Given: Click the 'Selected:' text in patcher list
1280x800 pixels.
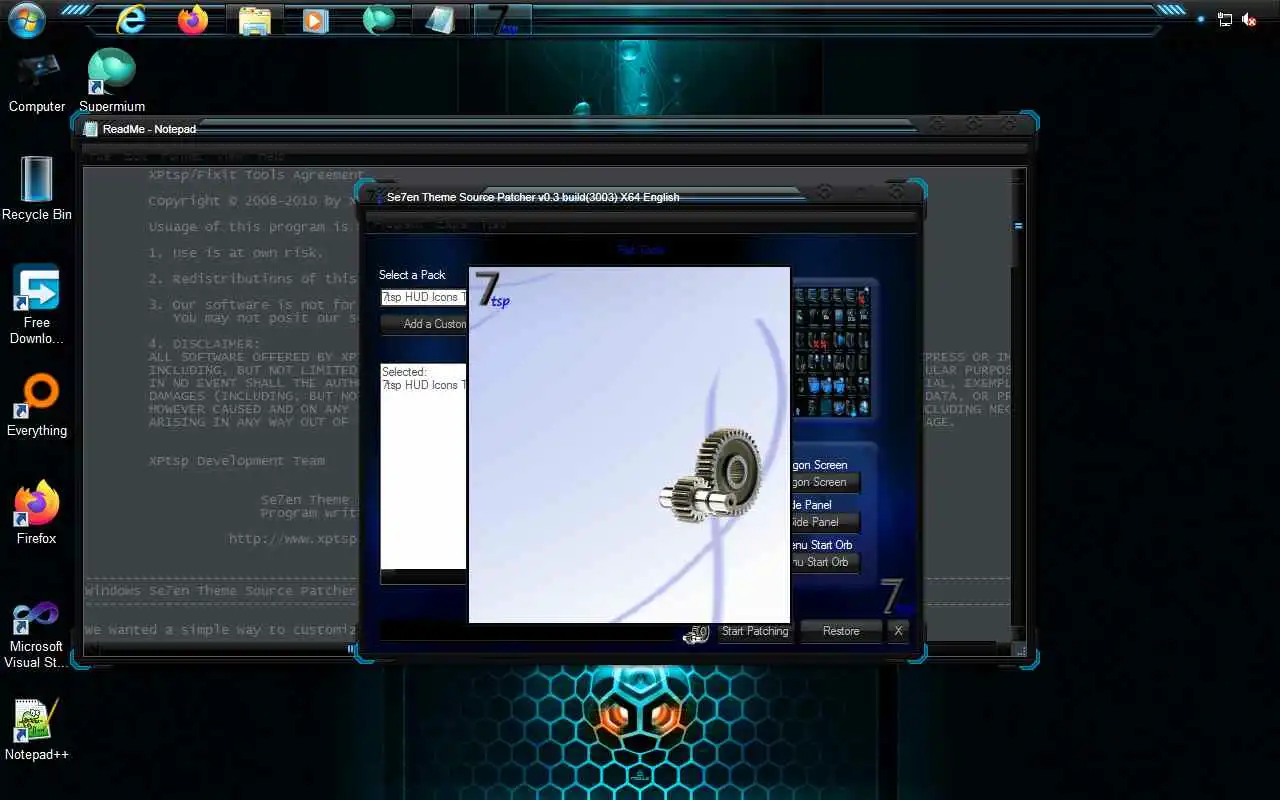Looking at the screenshot, I should pyautogui.click(x=404, y=372).
